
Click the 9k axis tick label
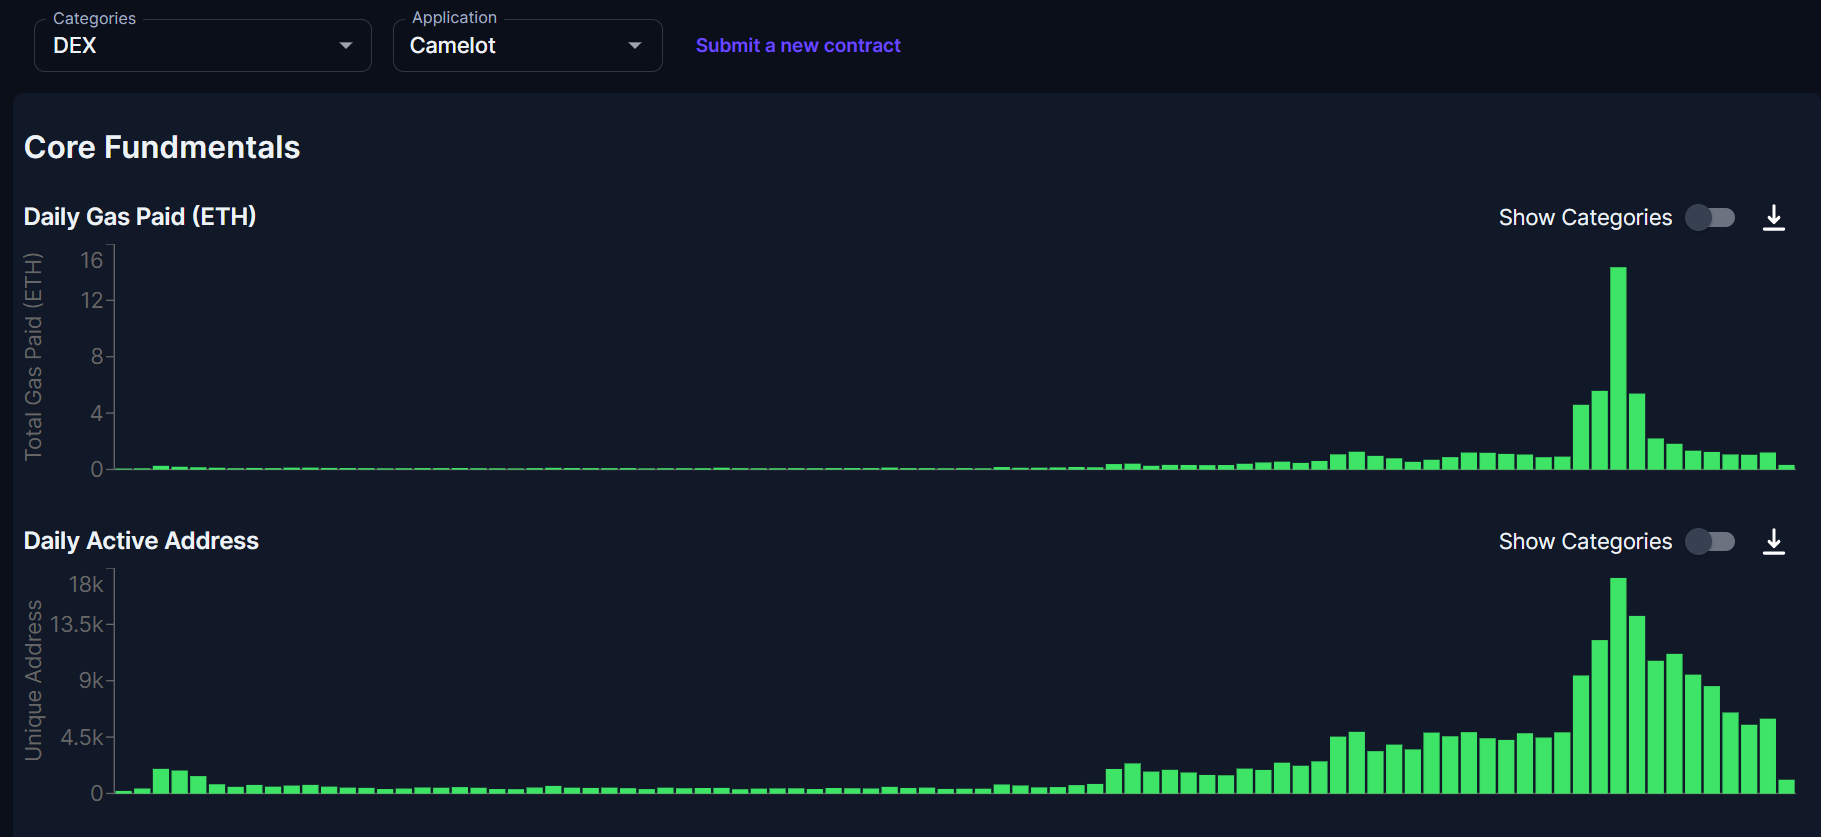pos(91,680)
